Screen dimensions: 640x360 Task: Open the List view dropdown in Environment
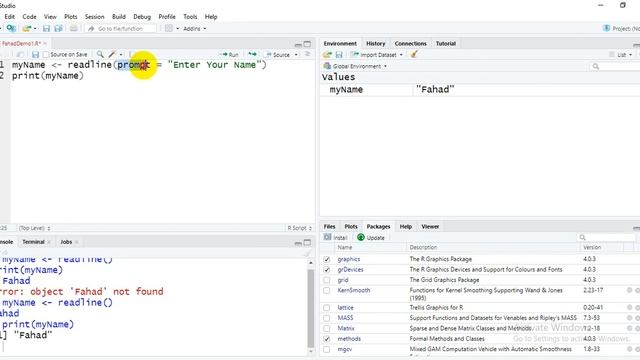[621, 54]
